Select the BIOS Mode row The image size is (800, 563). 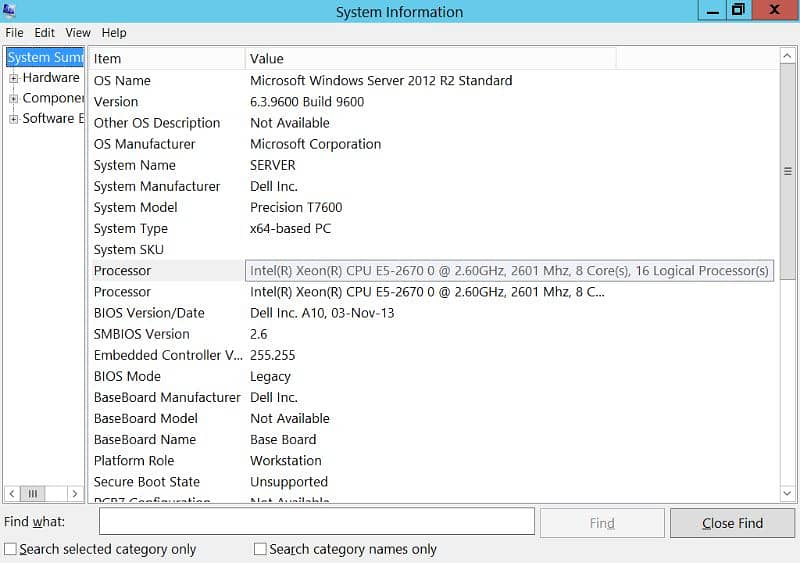pyautogui.click(x=433, y=376)
